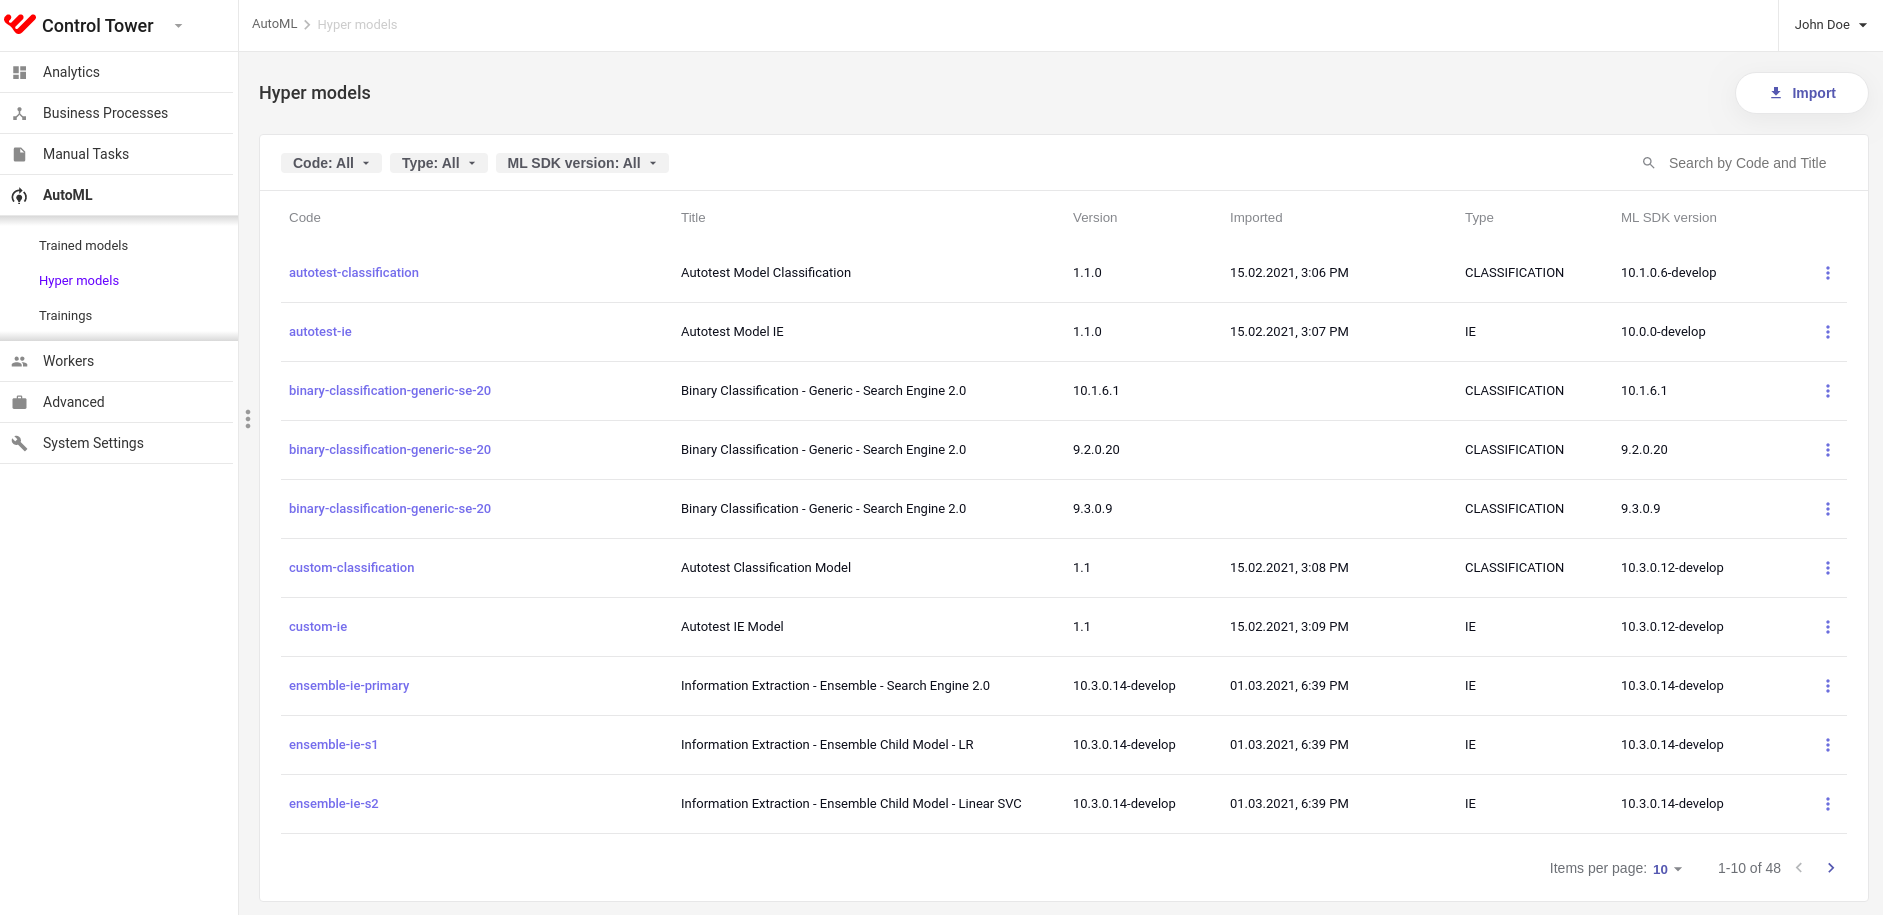
Task: Open row menu for version 9.2.0.20 model
Action: (1828, 450)
